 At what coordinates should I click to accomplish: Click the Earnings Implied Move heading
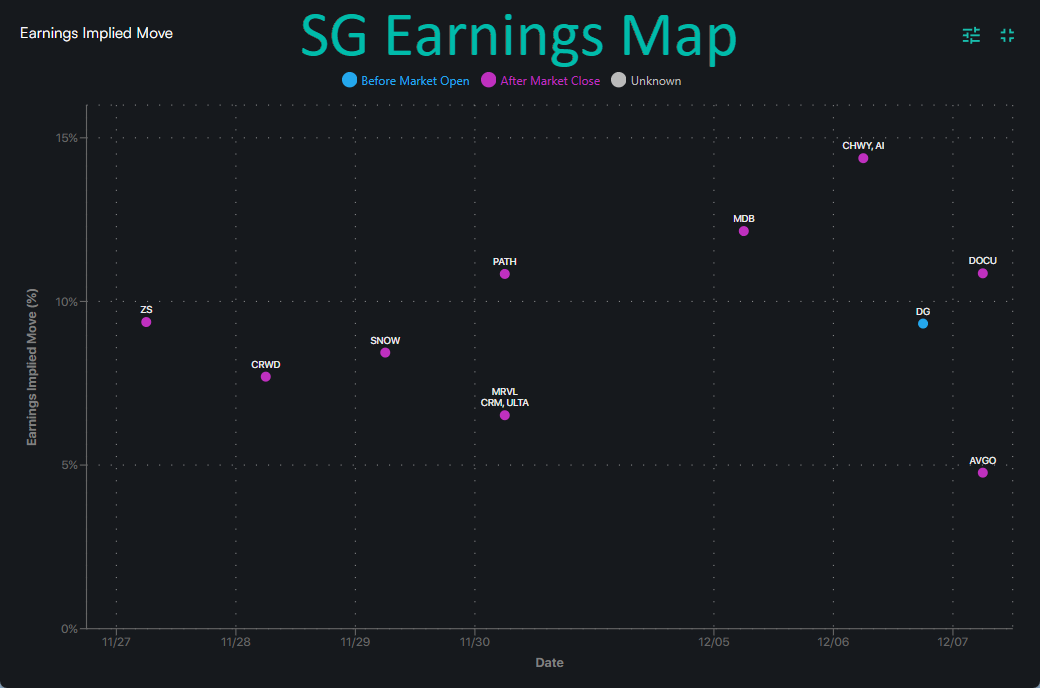[x=96, y=33]
